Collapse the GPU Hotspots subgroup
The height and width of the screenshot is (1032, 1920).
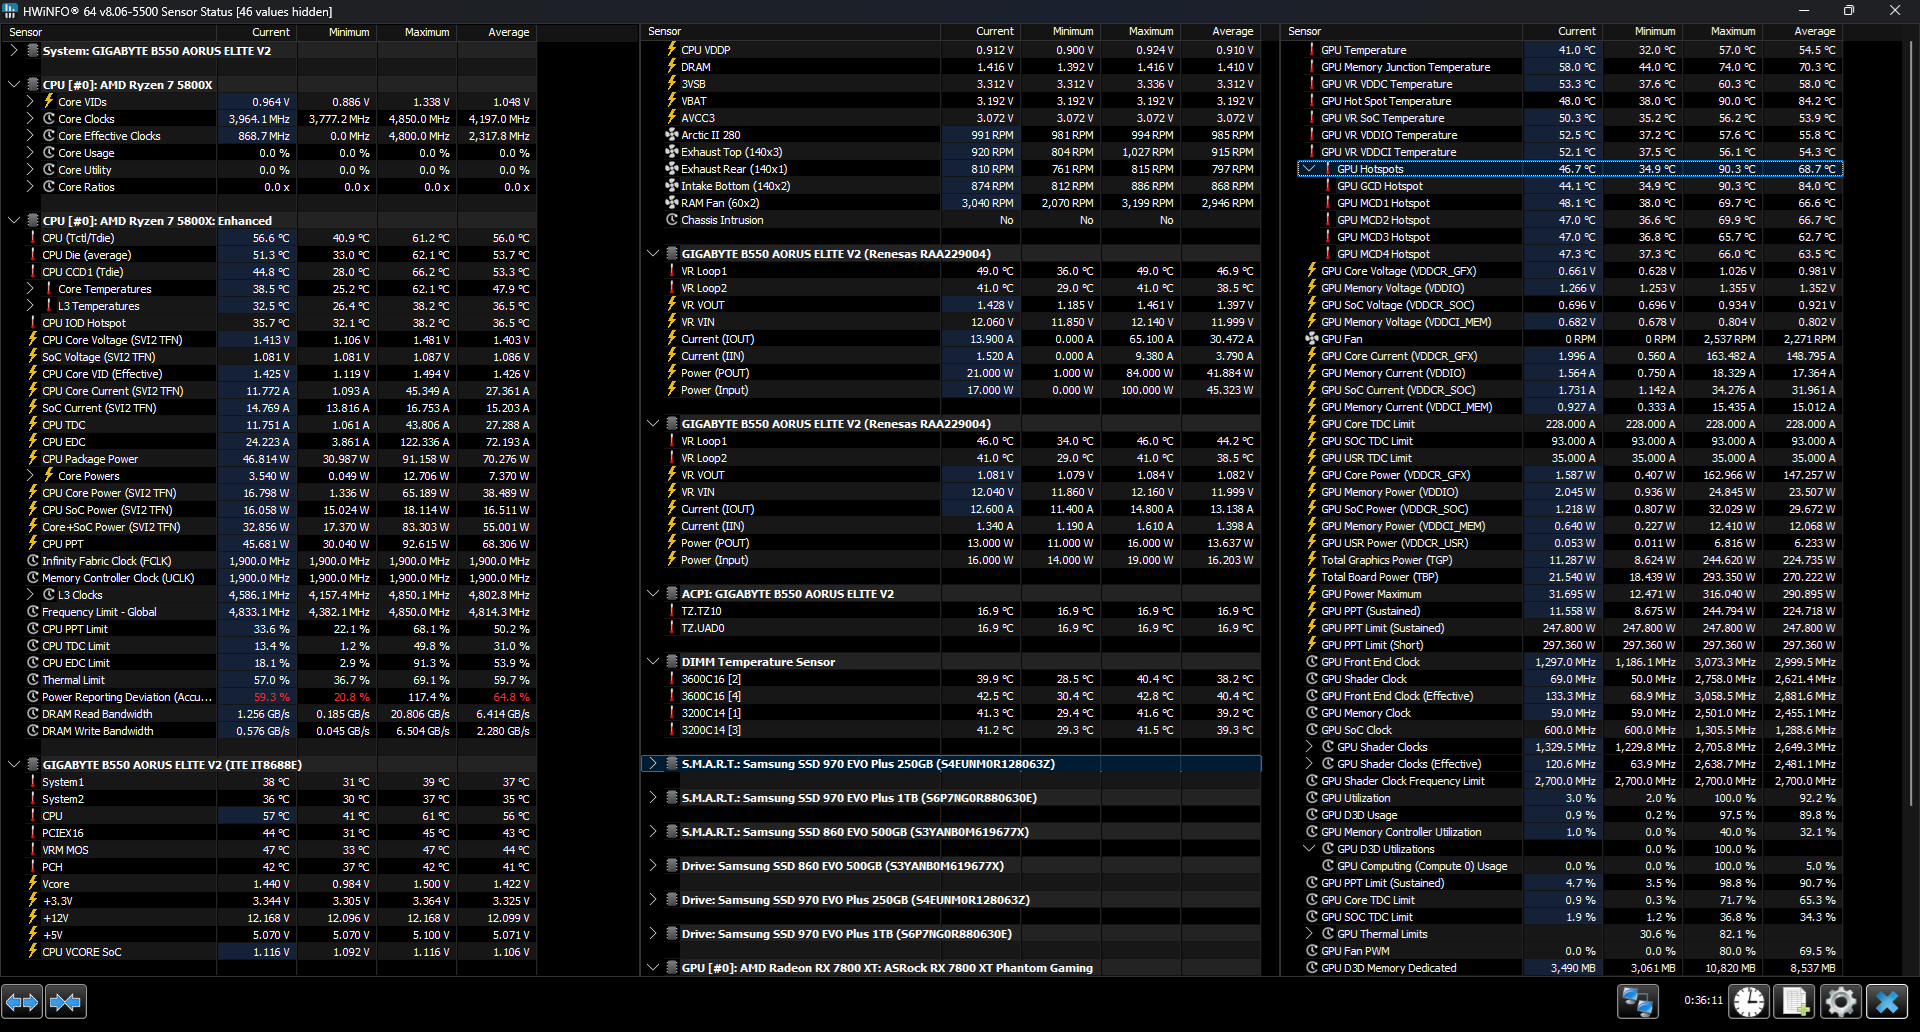pyautogui.click(x=1309, y=169)
